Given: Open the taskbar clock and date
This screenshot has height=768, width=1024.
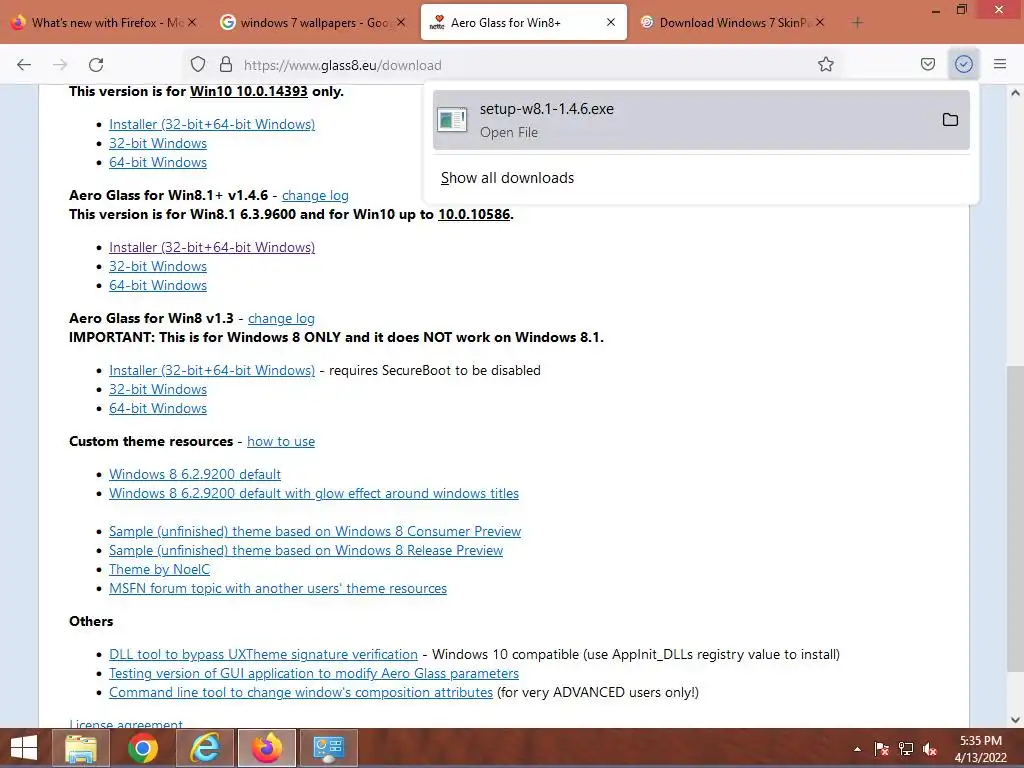Looking at the screenshot, I should (x=980, y=748).
